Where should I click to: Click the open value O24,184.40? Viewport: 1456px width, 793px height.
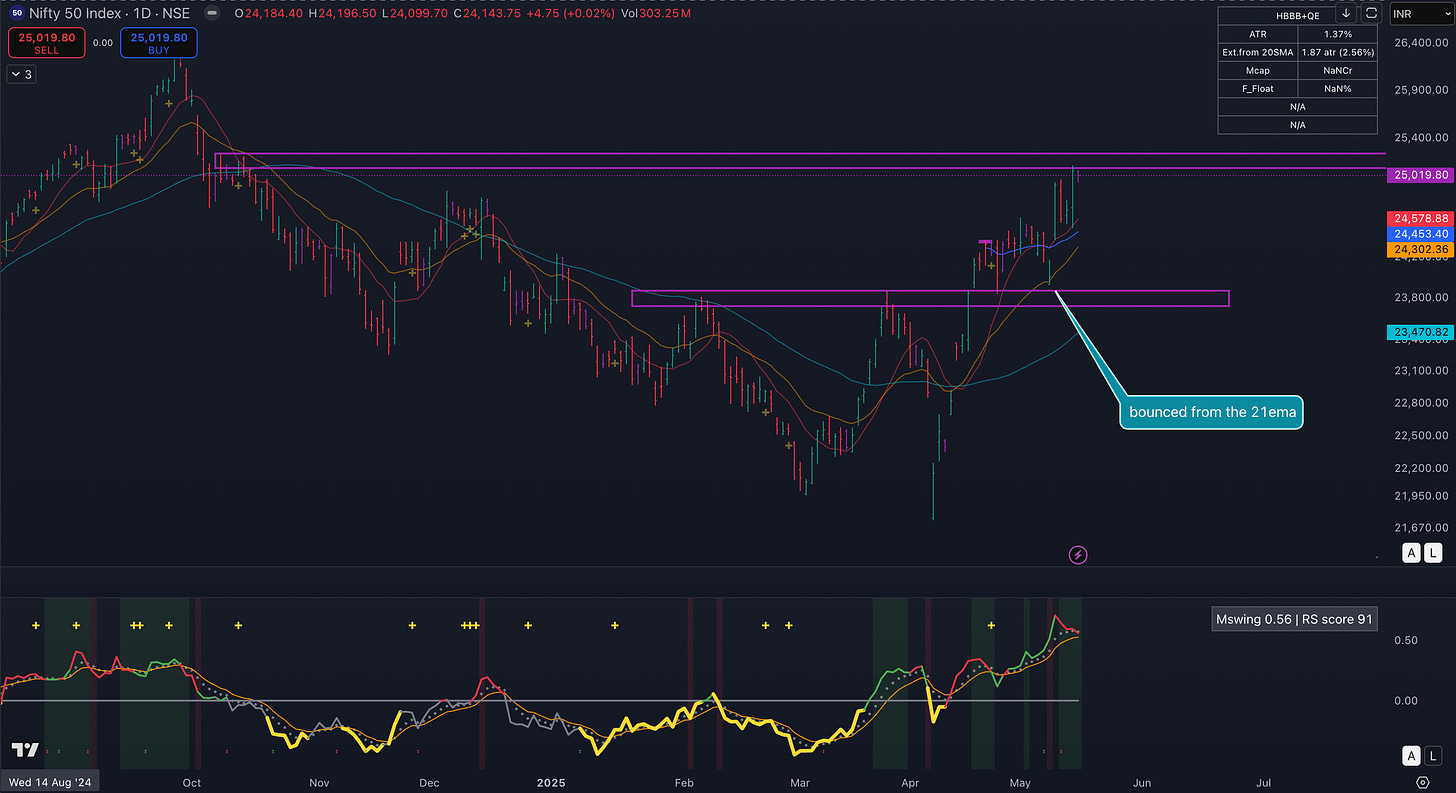[270, 13]
